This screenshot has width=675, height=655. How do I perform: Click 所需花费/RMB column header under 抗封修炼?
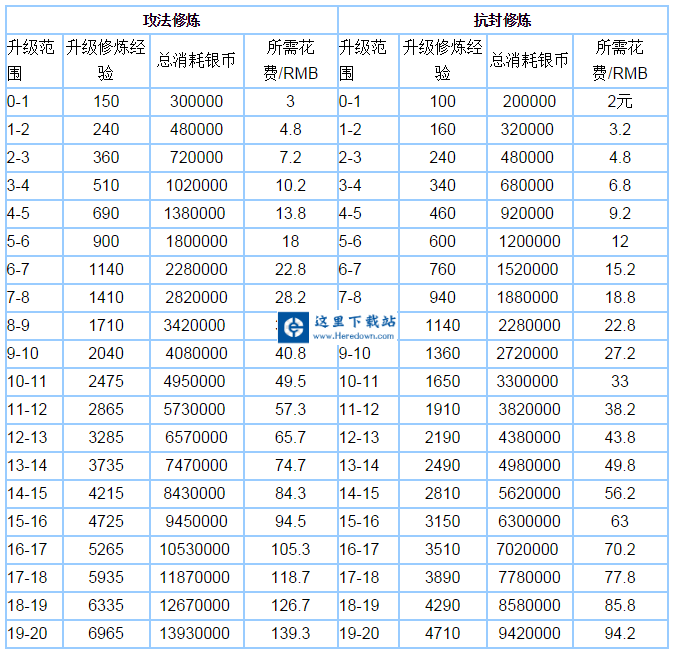pyautogui.click(x=619, y=60)
